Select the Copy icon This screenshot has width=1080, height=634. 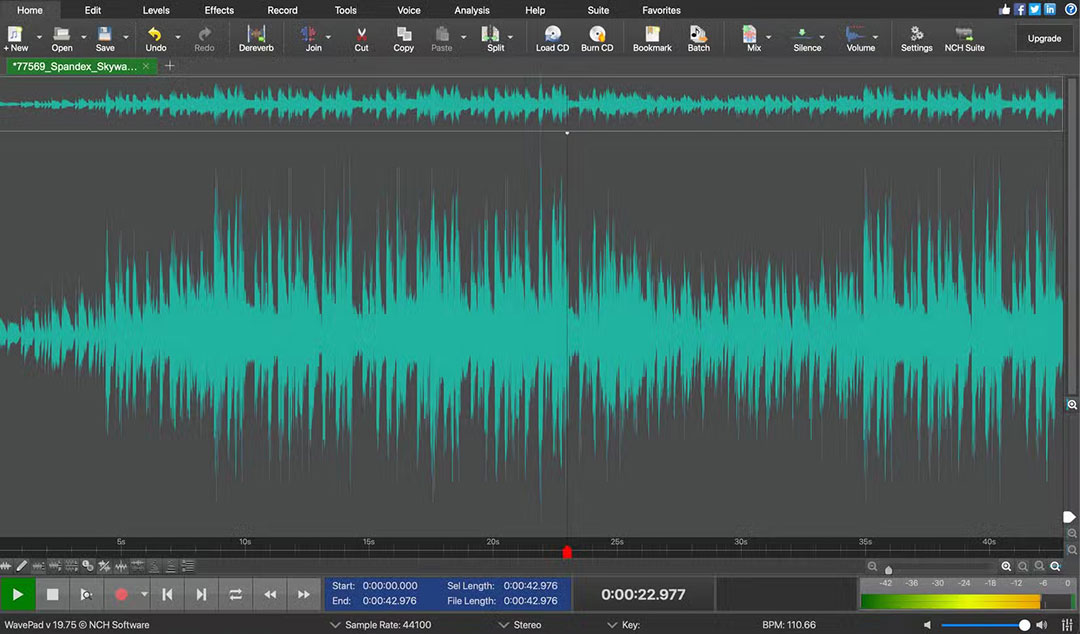point(403,38)
